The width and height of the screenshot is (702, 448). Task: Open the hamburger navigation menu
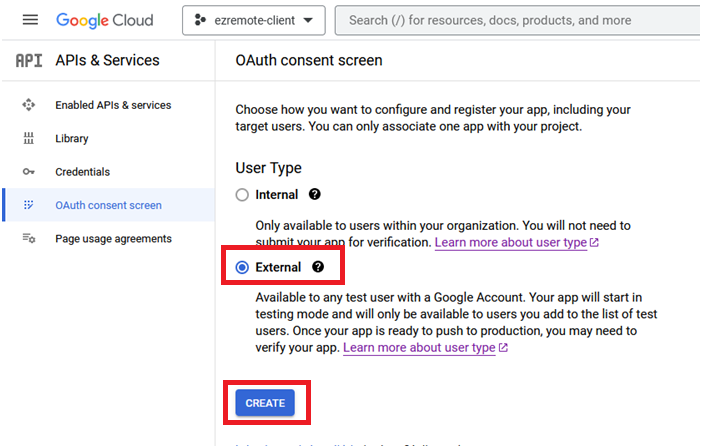[x=30, y=20]
